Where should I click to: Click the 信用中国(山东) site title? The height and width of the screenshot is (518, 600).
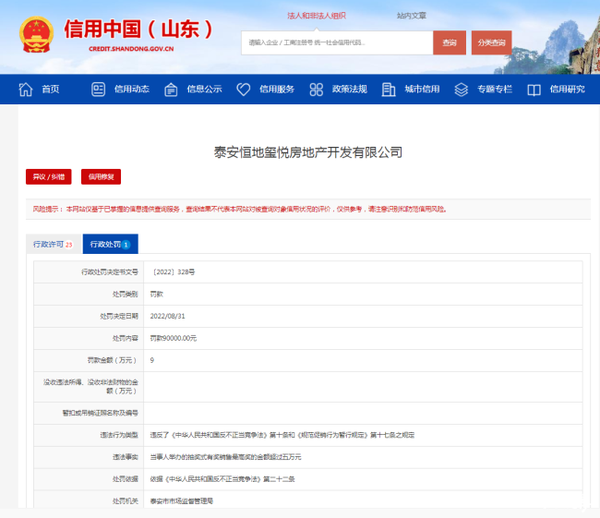138,29
